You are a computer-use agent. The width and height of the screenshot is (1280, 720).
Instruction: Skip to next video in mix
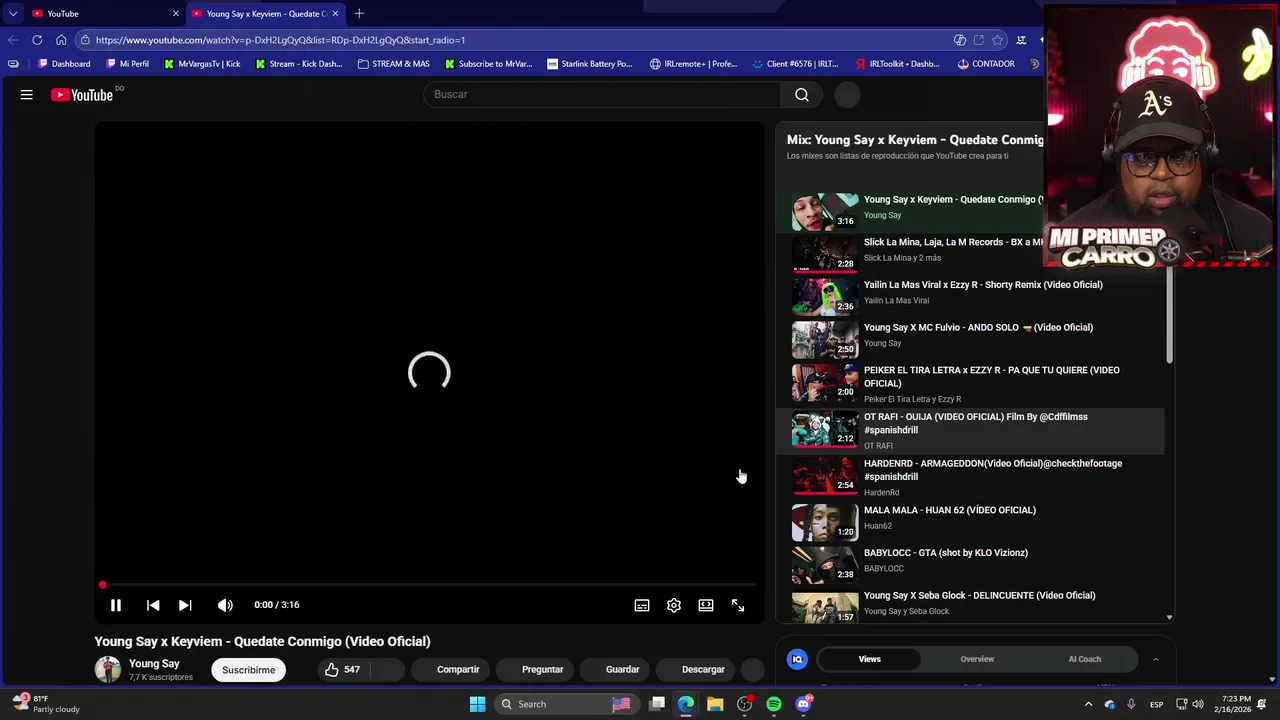click(x=185, y=605)
